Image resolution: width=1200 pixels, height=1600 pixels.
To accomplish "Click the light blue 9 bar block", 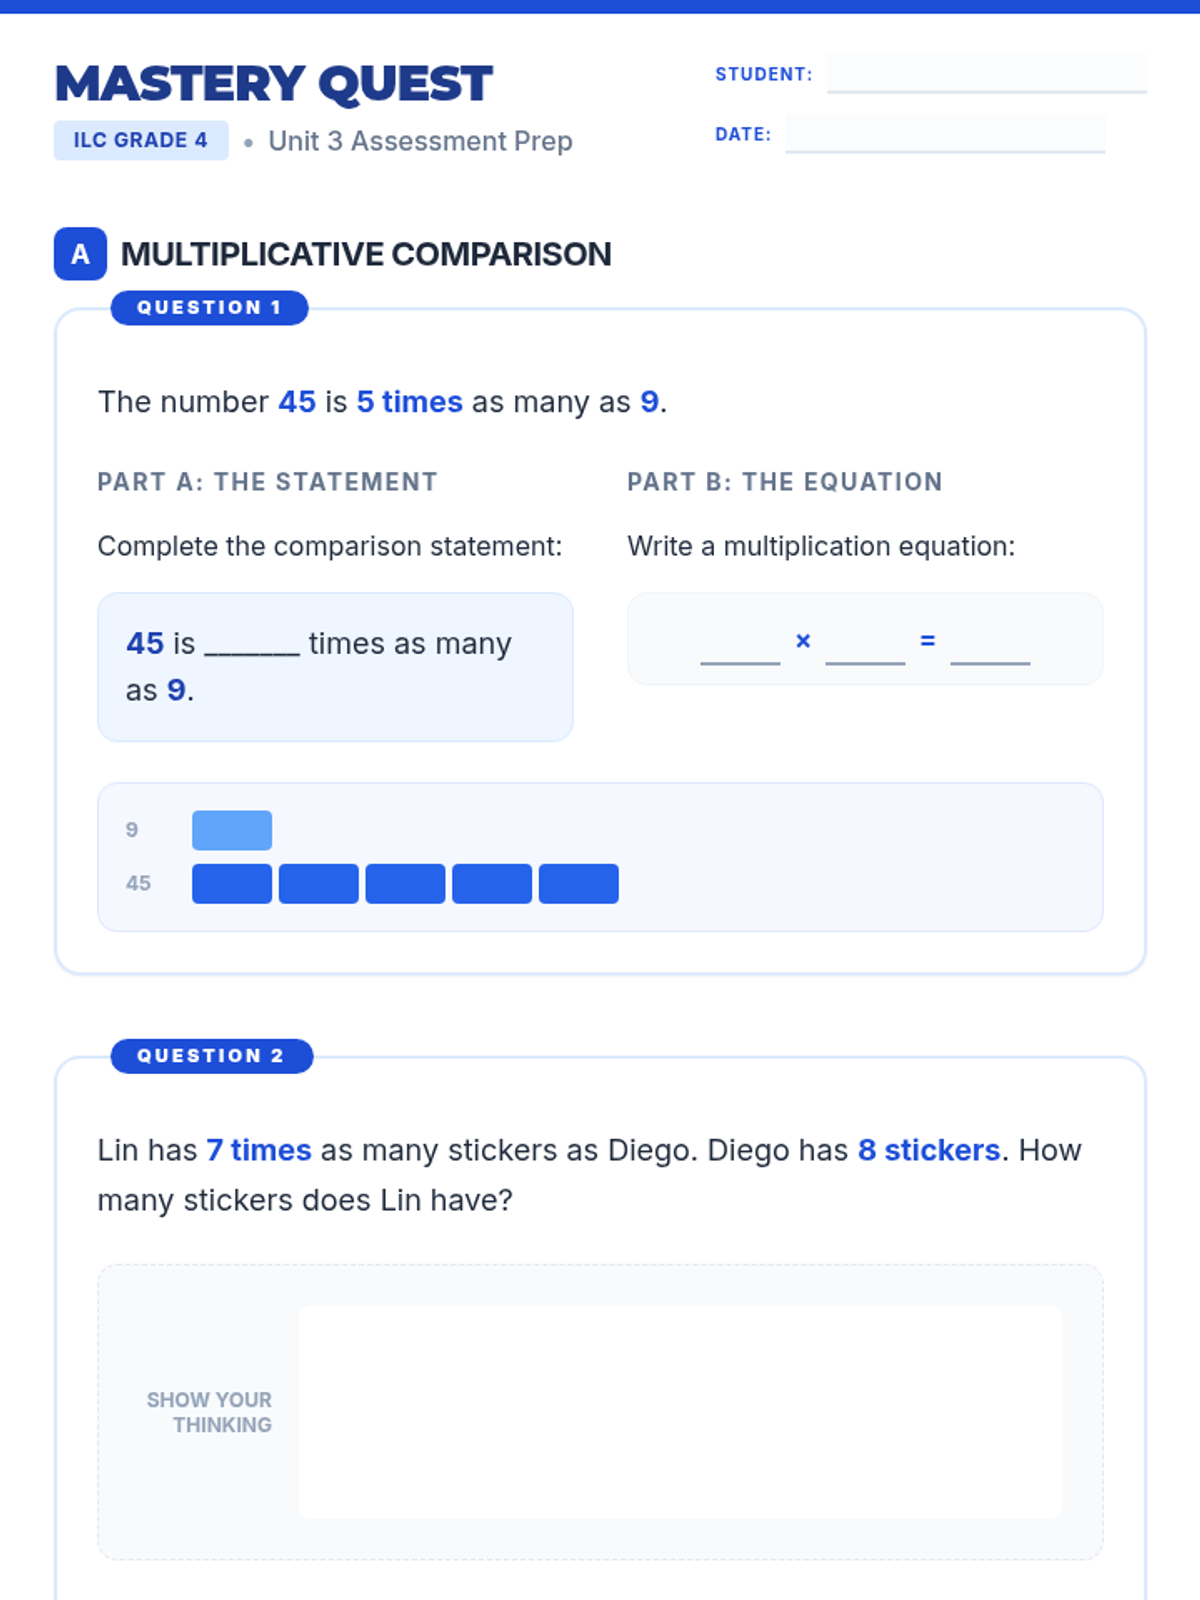I will (x=232, y=830).
